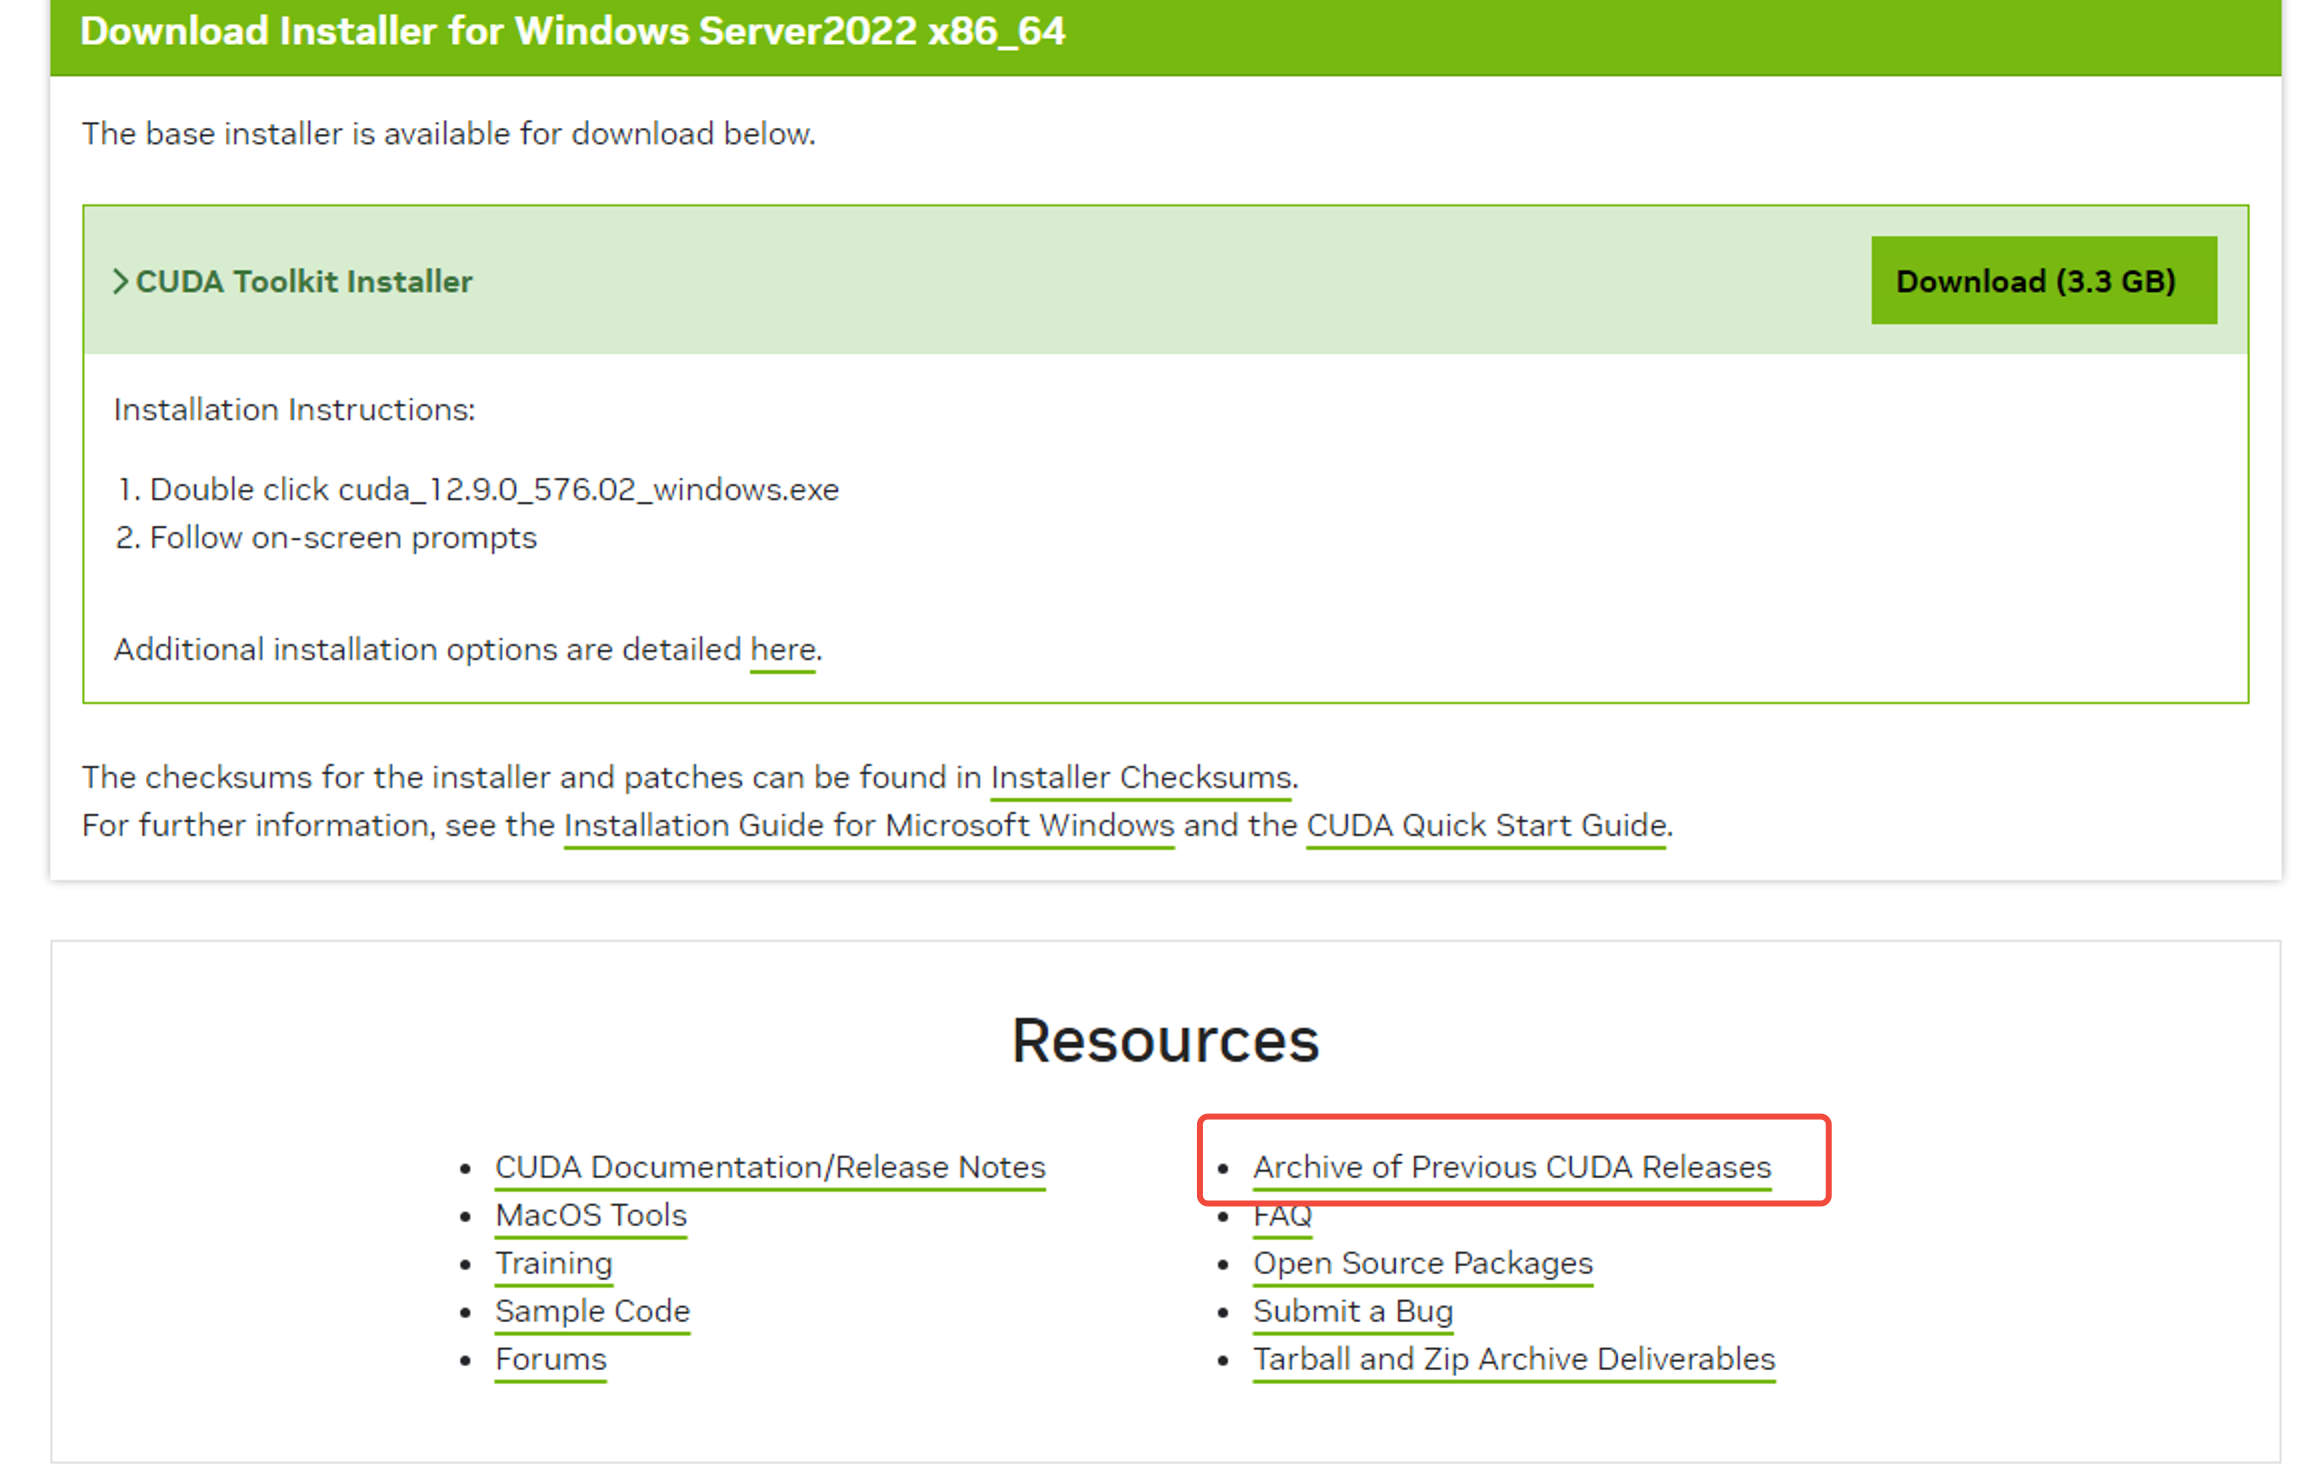Open the Open Source Packages link
Viewport: 2304px width, 1468px height.
tap(1423, 1263)
